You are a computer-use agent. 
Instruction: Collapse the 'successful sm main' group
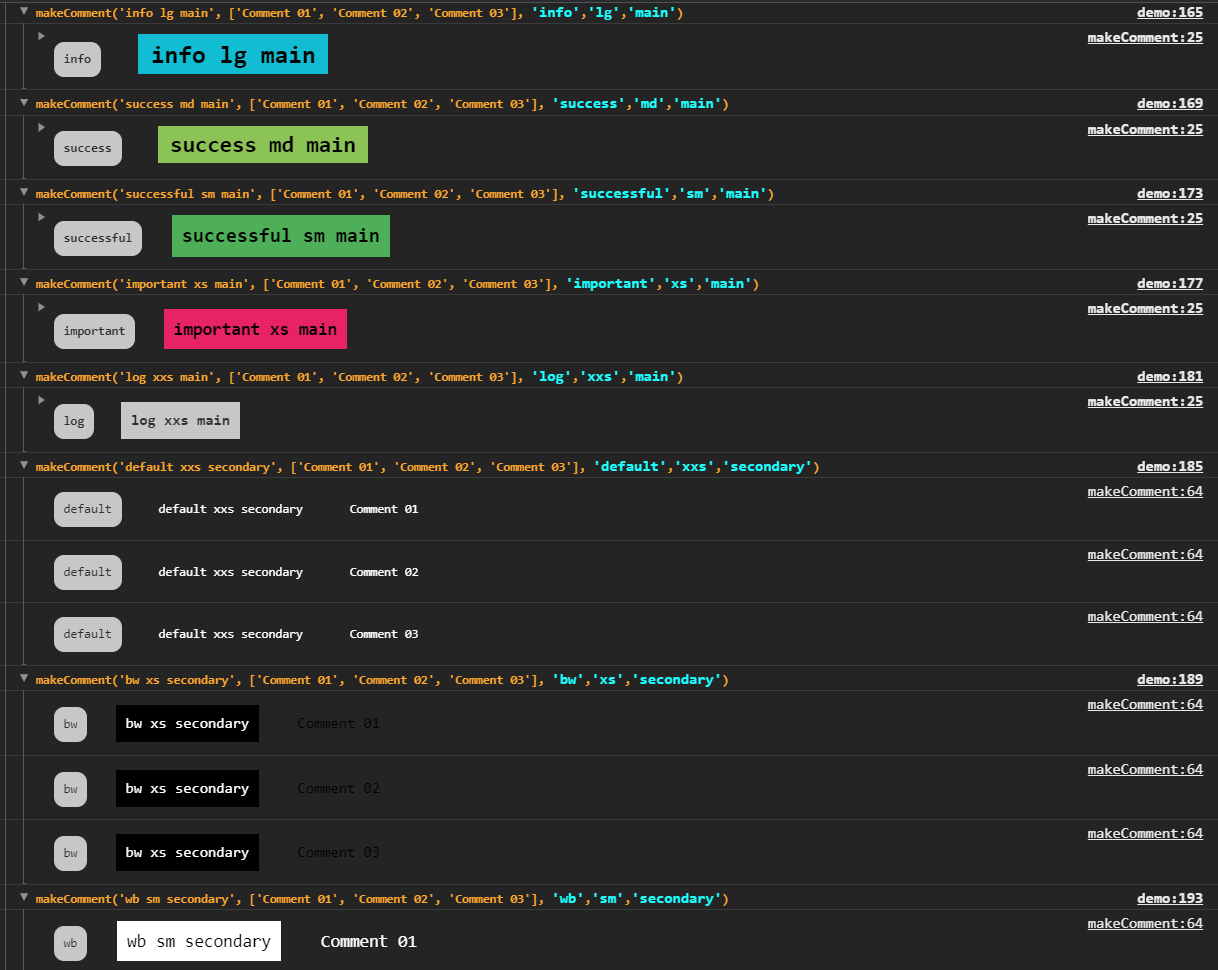pos(23,192)
